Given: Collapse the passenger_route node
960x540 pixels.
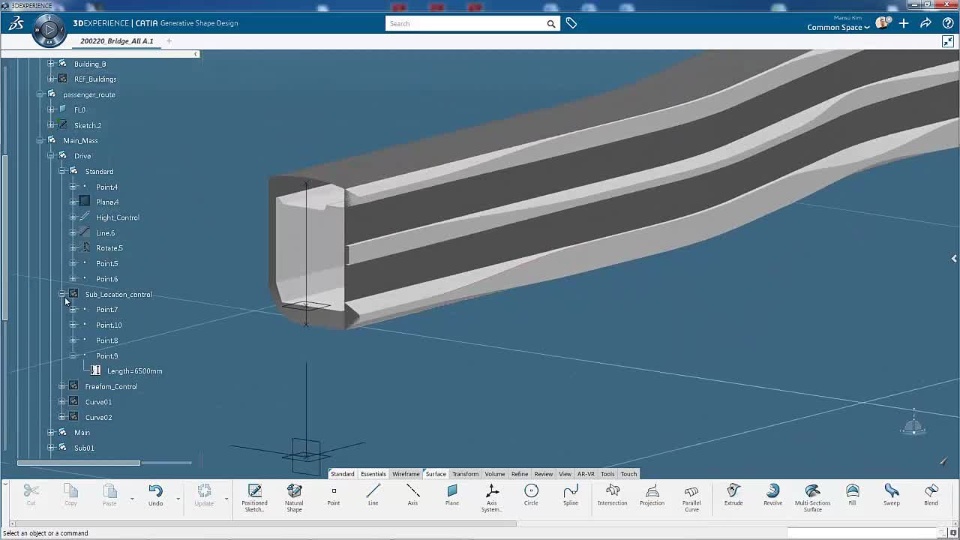Looking at the screenshot, I should (40, 94).
